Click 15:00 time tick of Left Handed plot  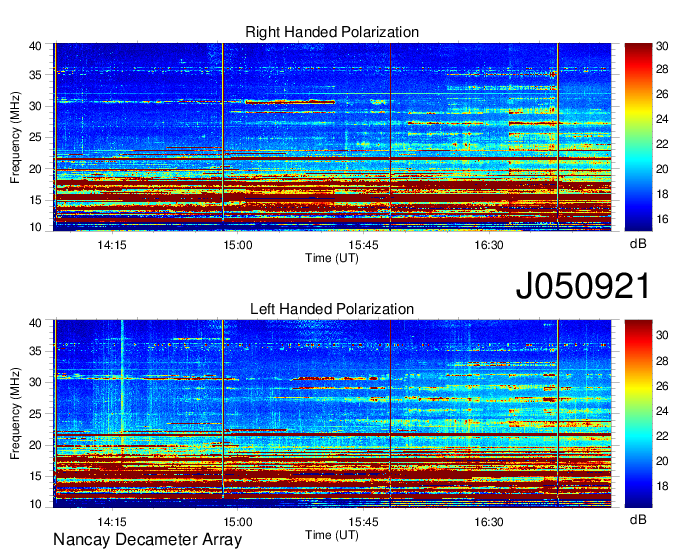[238, 522]
